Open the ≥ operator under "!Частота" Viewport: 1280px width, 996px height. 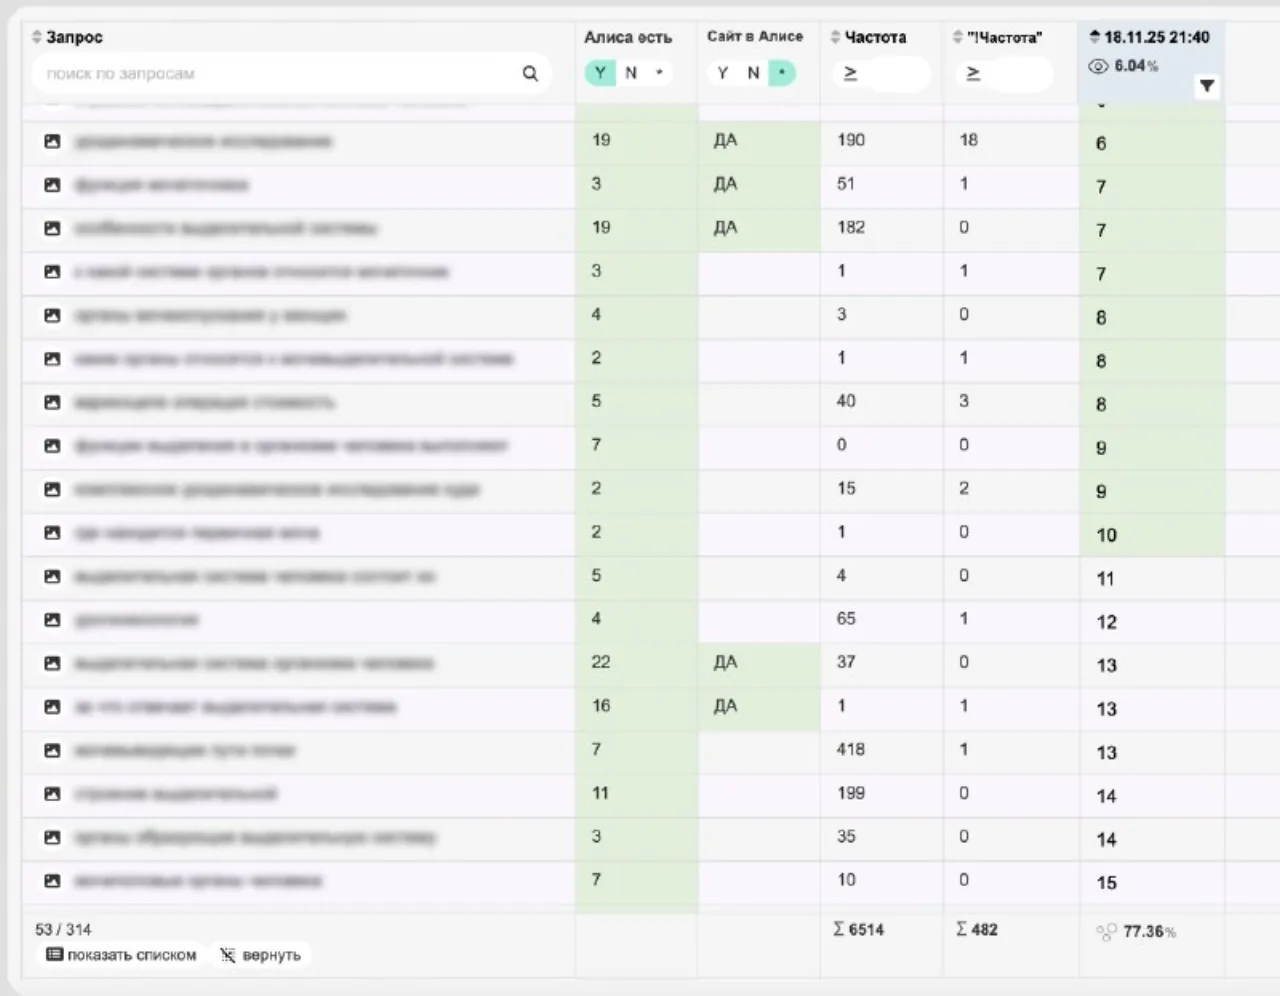click(x=973, y=73)
